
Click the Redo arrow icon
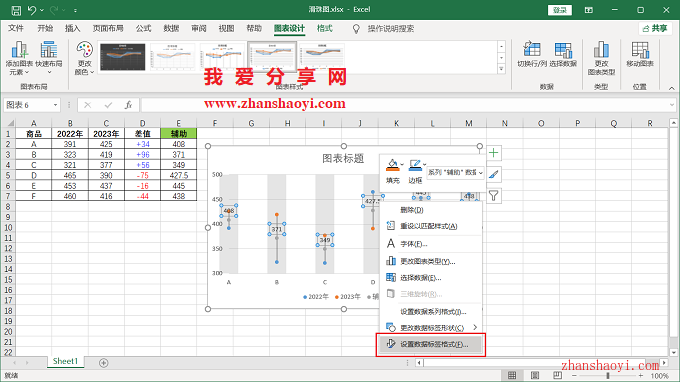coord(54,10)
